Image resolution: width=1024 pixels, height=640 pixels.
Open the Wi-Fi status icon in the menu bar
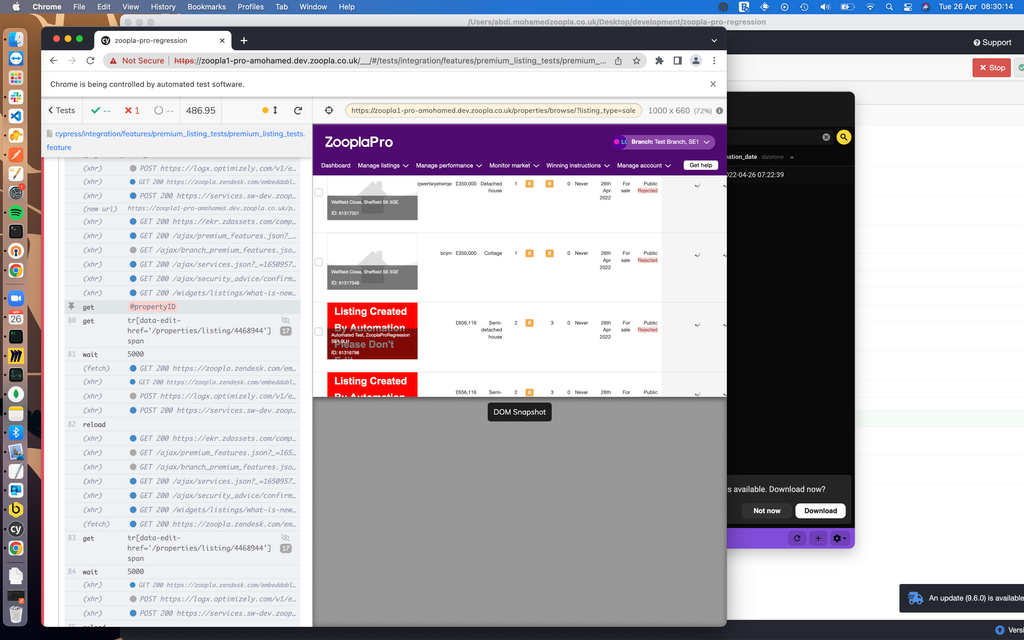[x=869, y=7]
